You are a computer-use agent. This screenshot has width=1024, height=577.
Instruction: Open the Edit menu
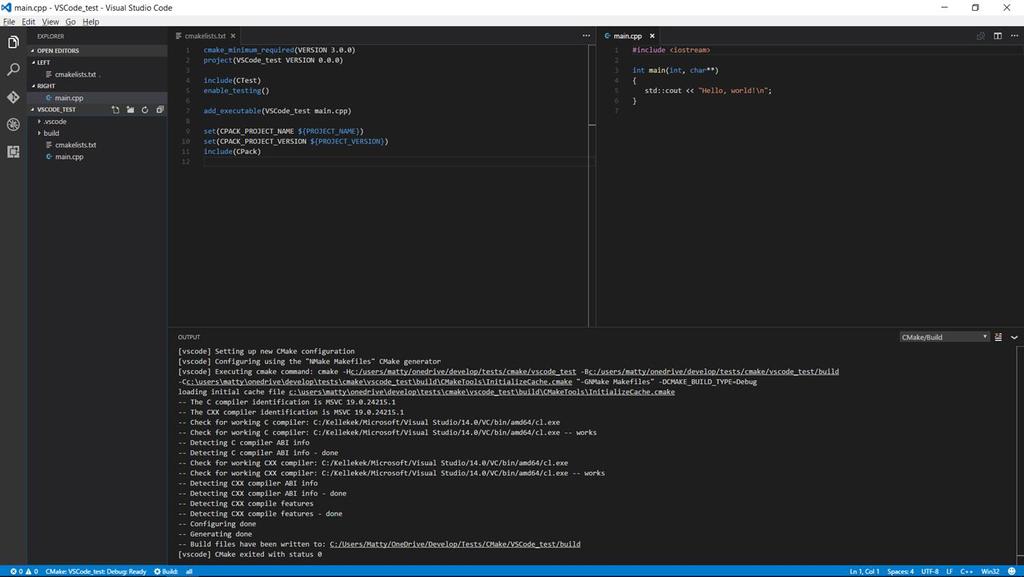[29, 22]
